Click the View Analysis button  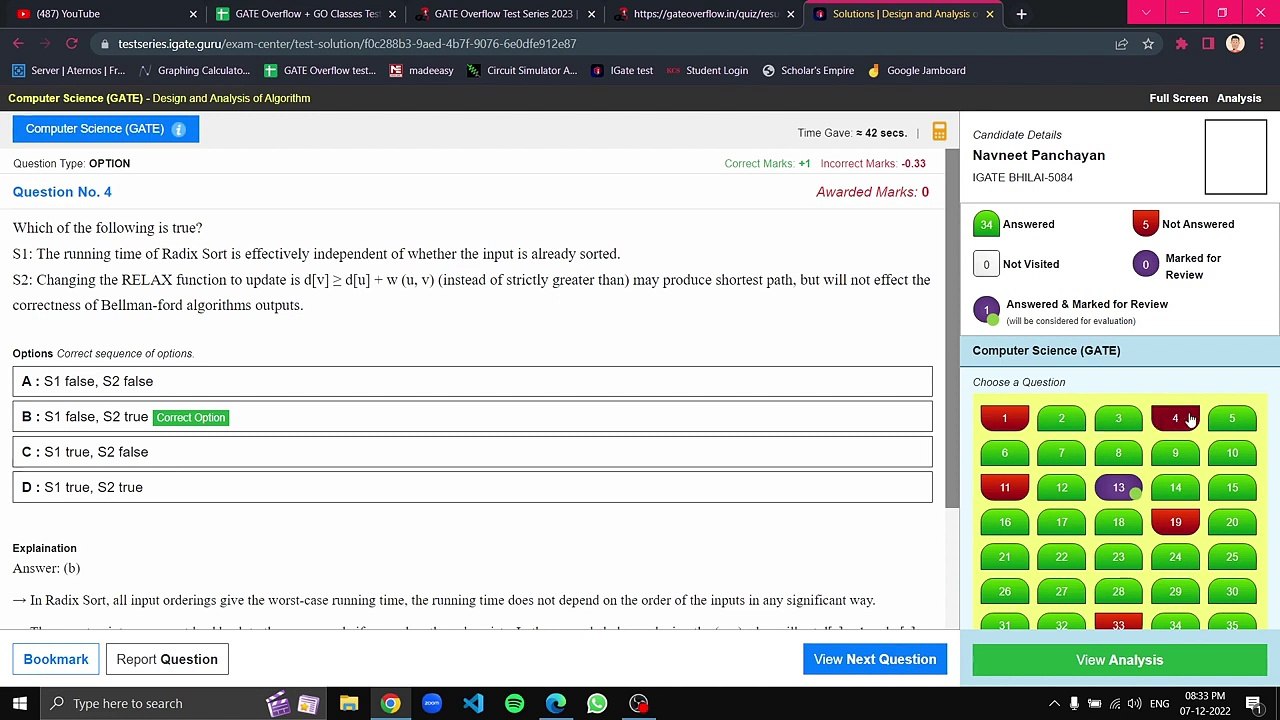click(1119, 660)
